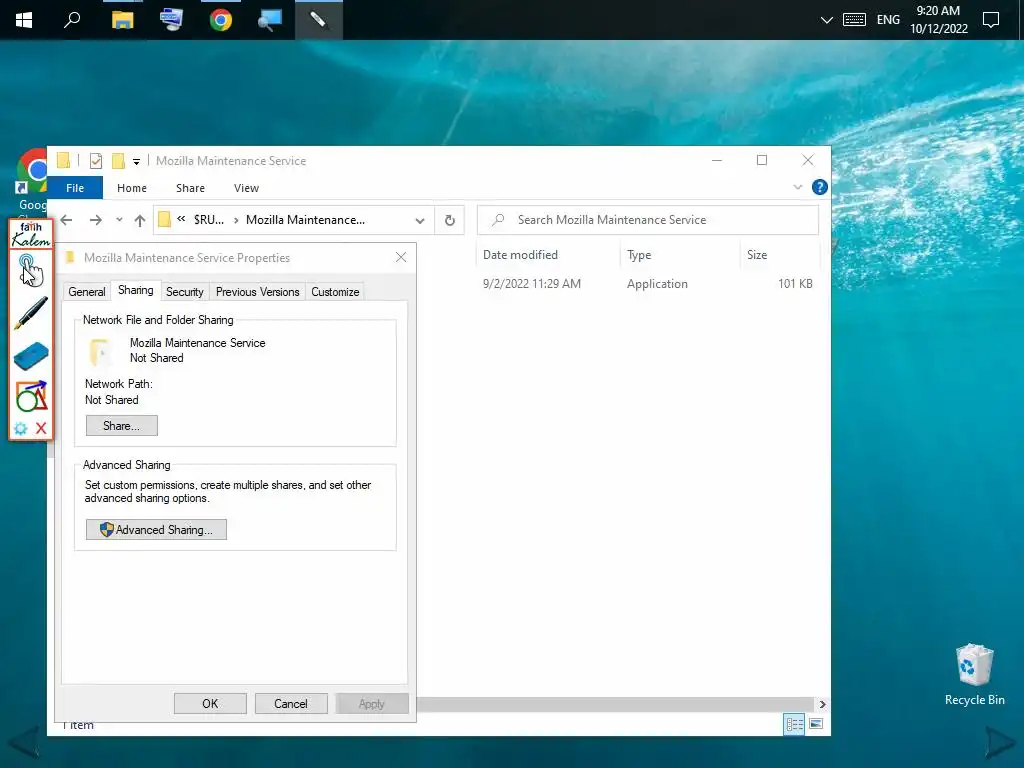Open the Share ribbon tab

tap(190, 188)
